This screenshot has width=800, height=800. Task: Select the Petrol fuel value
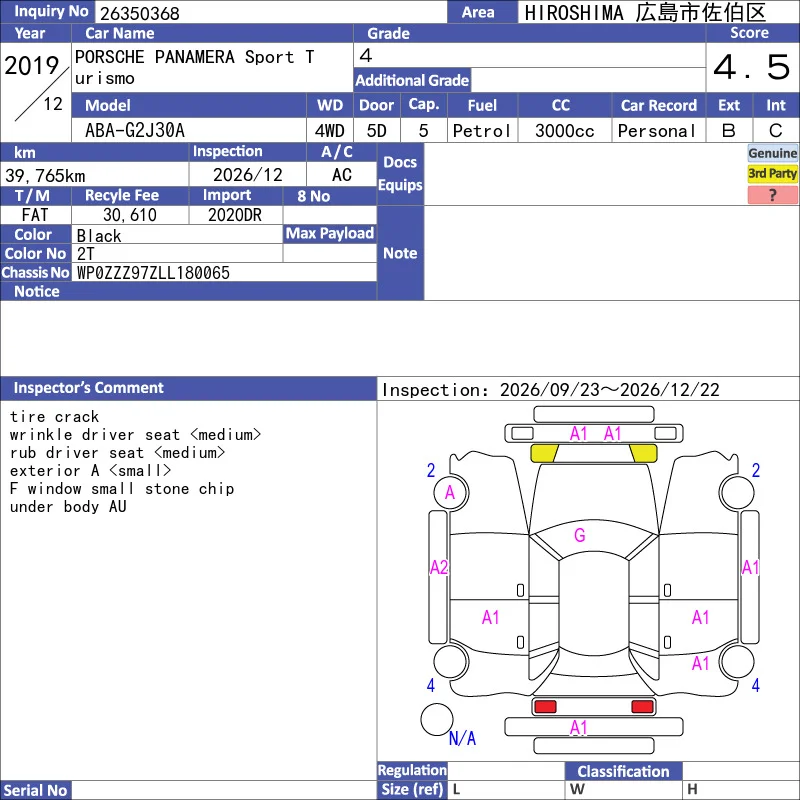[482, 131]
